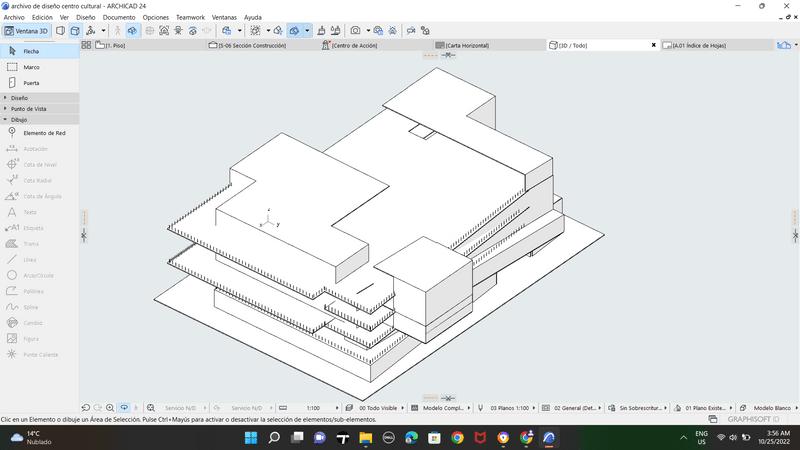Collapse the Dibujo toolbox section

pos(18,119)
